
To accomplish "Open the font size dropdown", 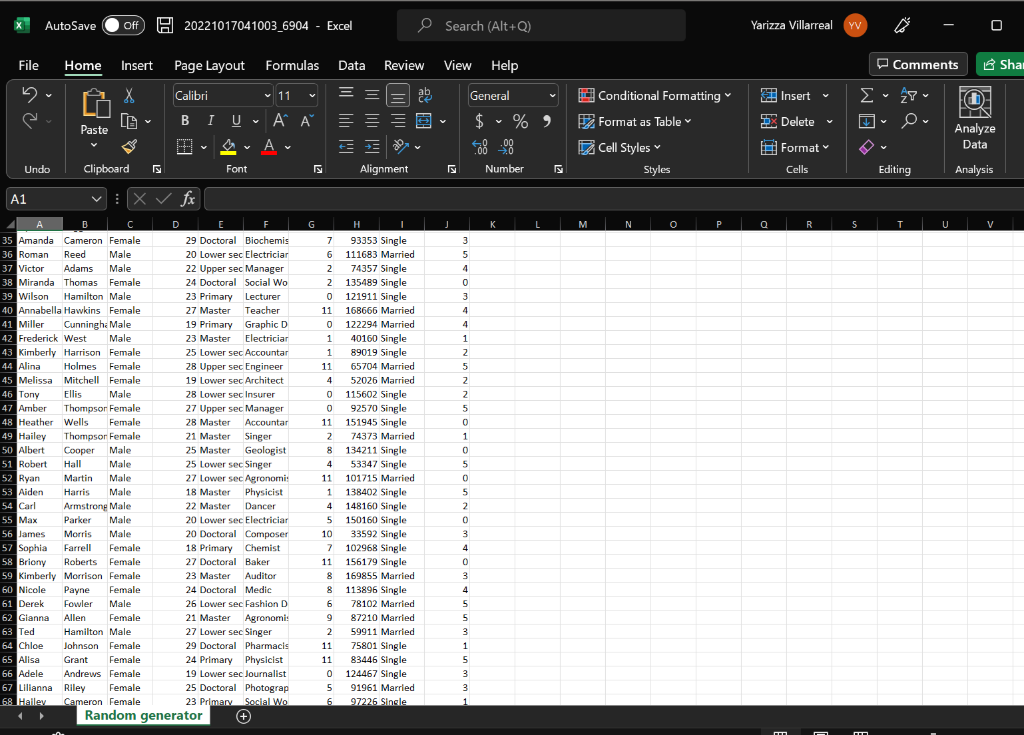I will click(x=312, y=95).
